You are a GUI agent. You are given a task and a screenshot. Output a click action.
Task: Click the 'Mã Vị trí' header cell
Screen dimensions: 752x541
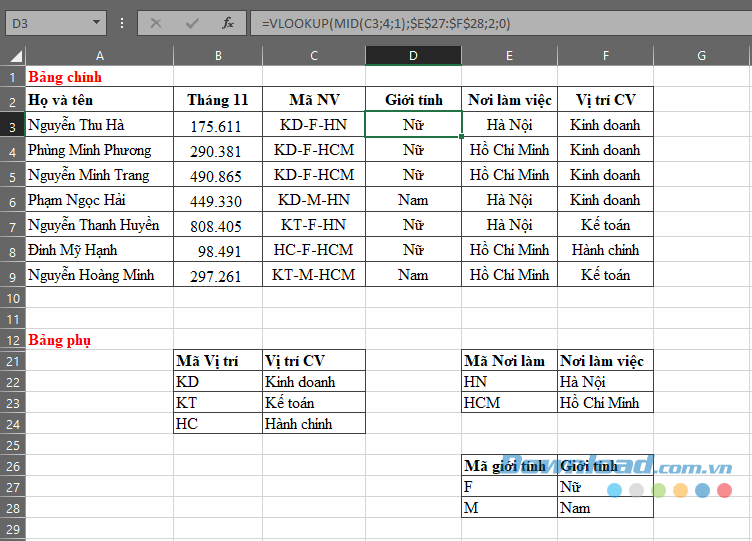[x=218, y=361]
